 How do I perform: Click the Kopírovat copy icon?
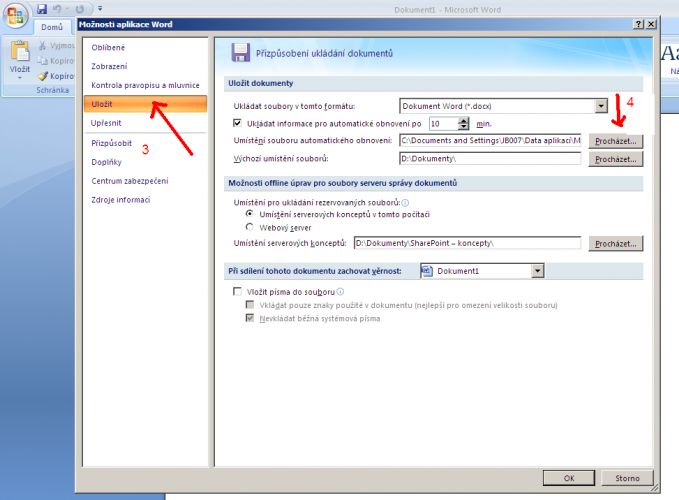click(x=42, y=61)
